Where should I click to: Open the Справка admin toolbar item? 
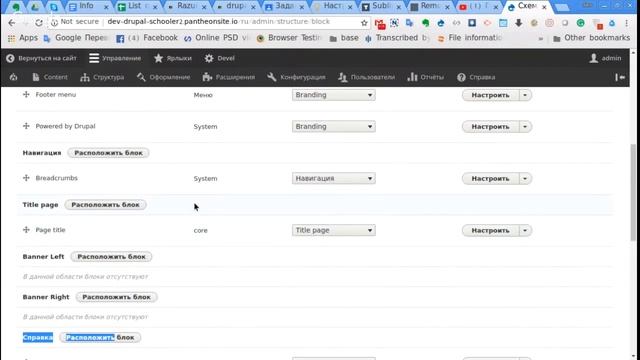[x=476, y=77]
